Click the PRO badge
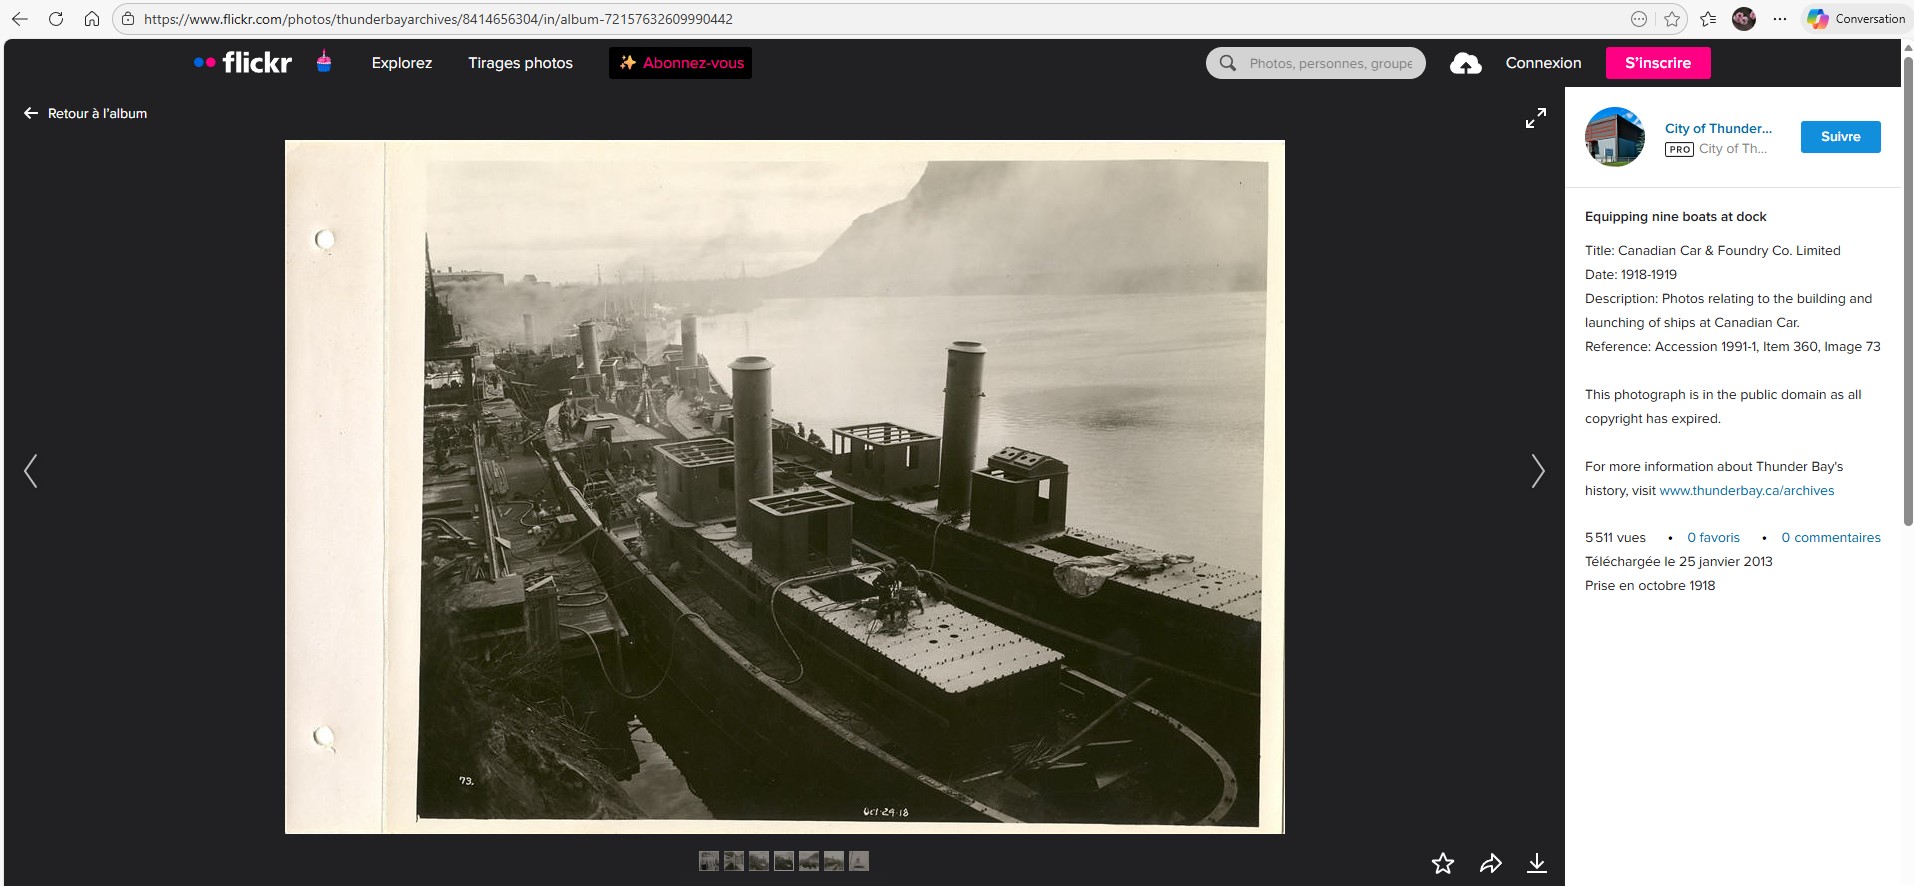1914x886 pixels. (1679, 149)
